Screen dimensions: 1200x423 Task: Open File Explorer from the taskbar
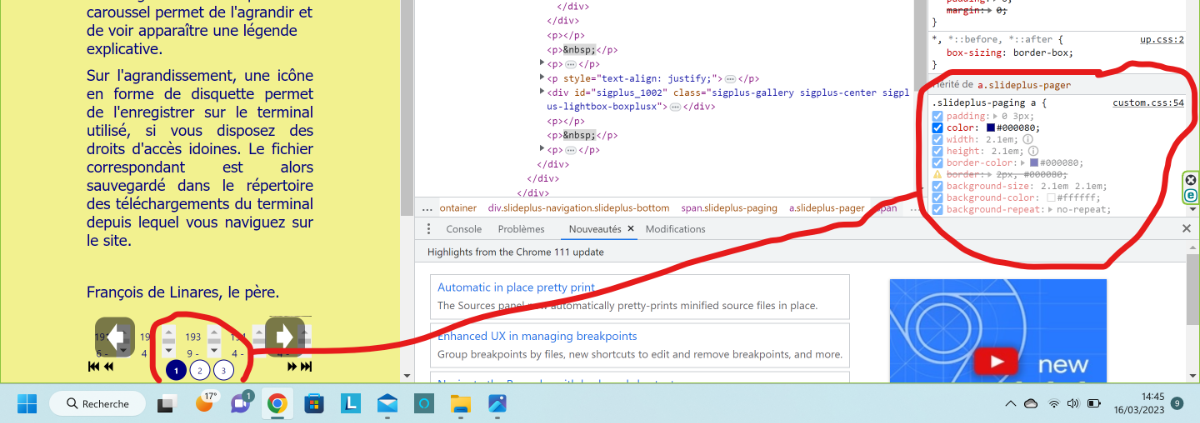point(460,404)
